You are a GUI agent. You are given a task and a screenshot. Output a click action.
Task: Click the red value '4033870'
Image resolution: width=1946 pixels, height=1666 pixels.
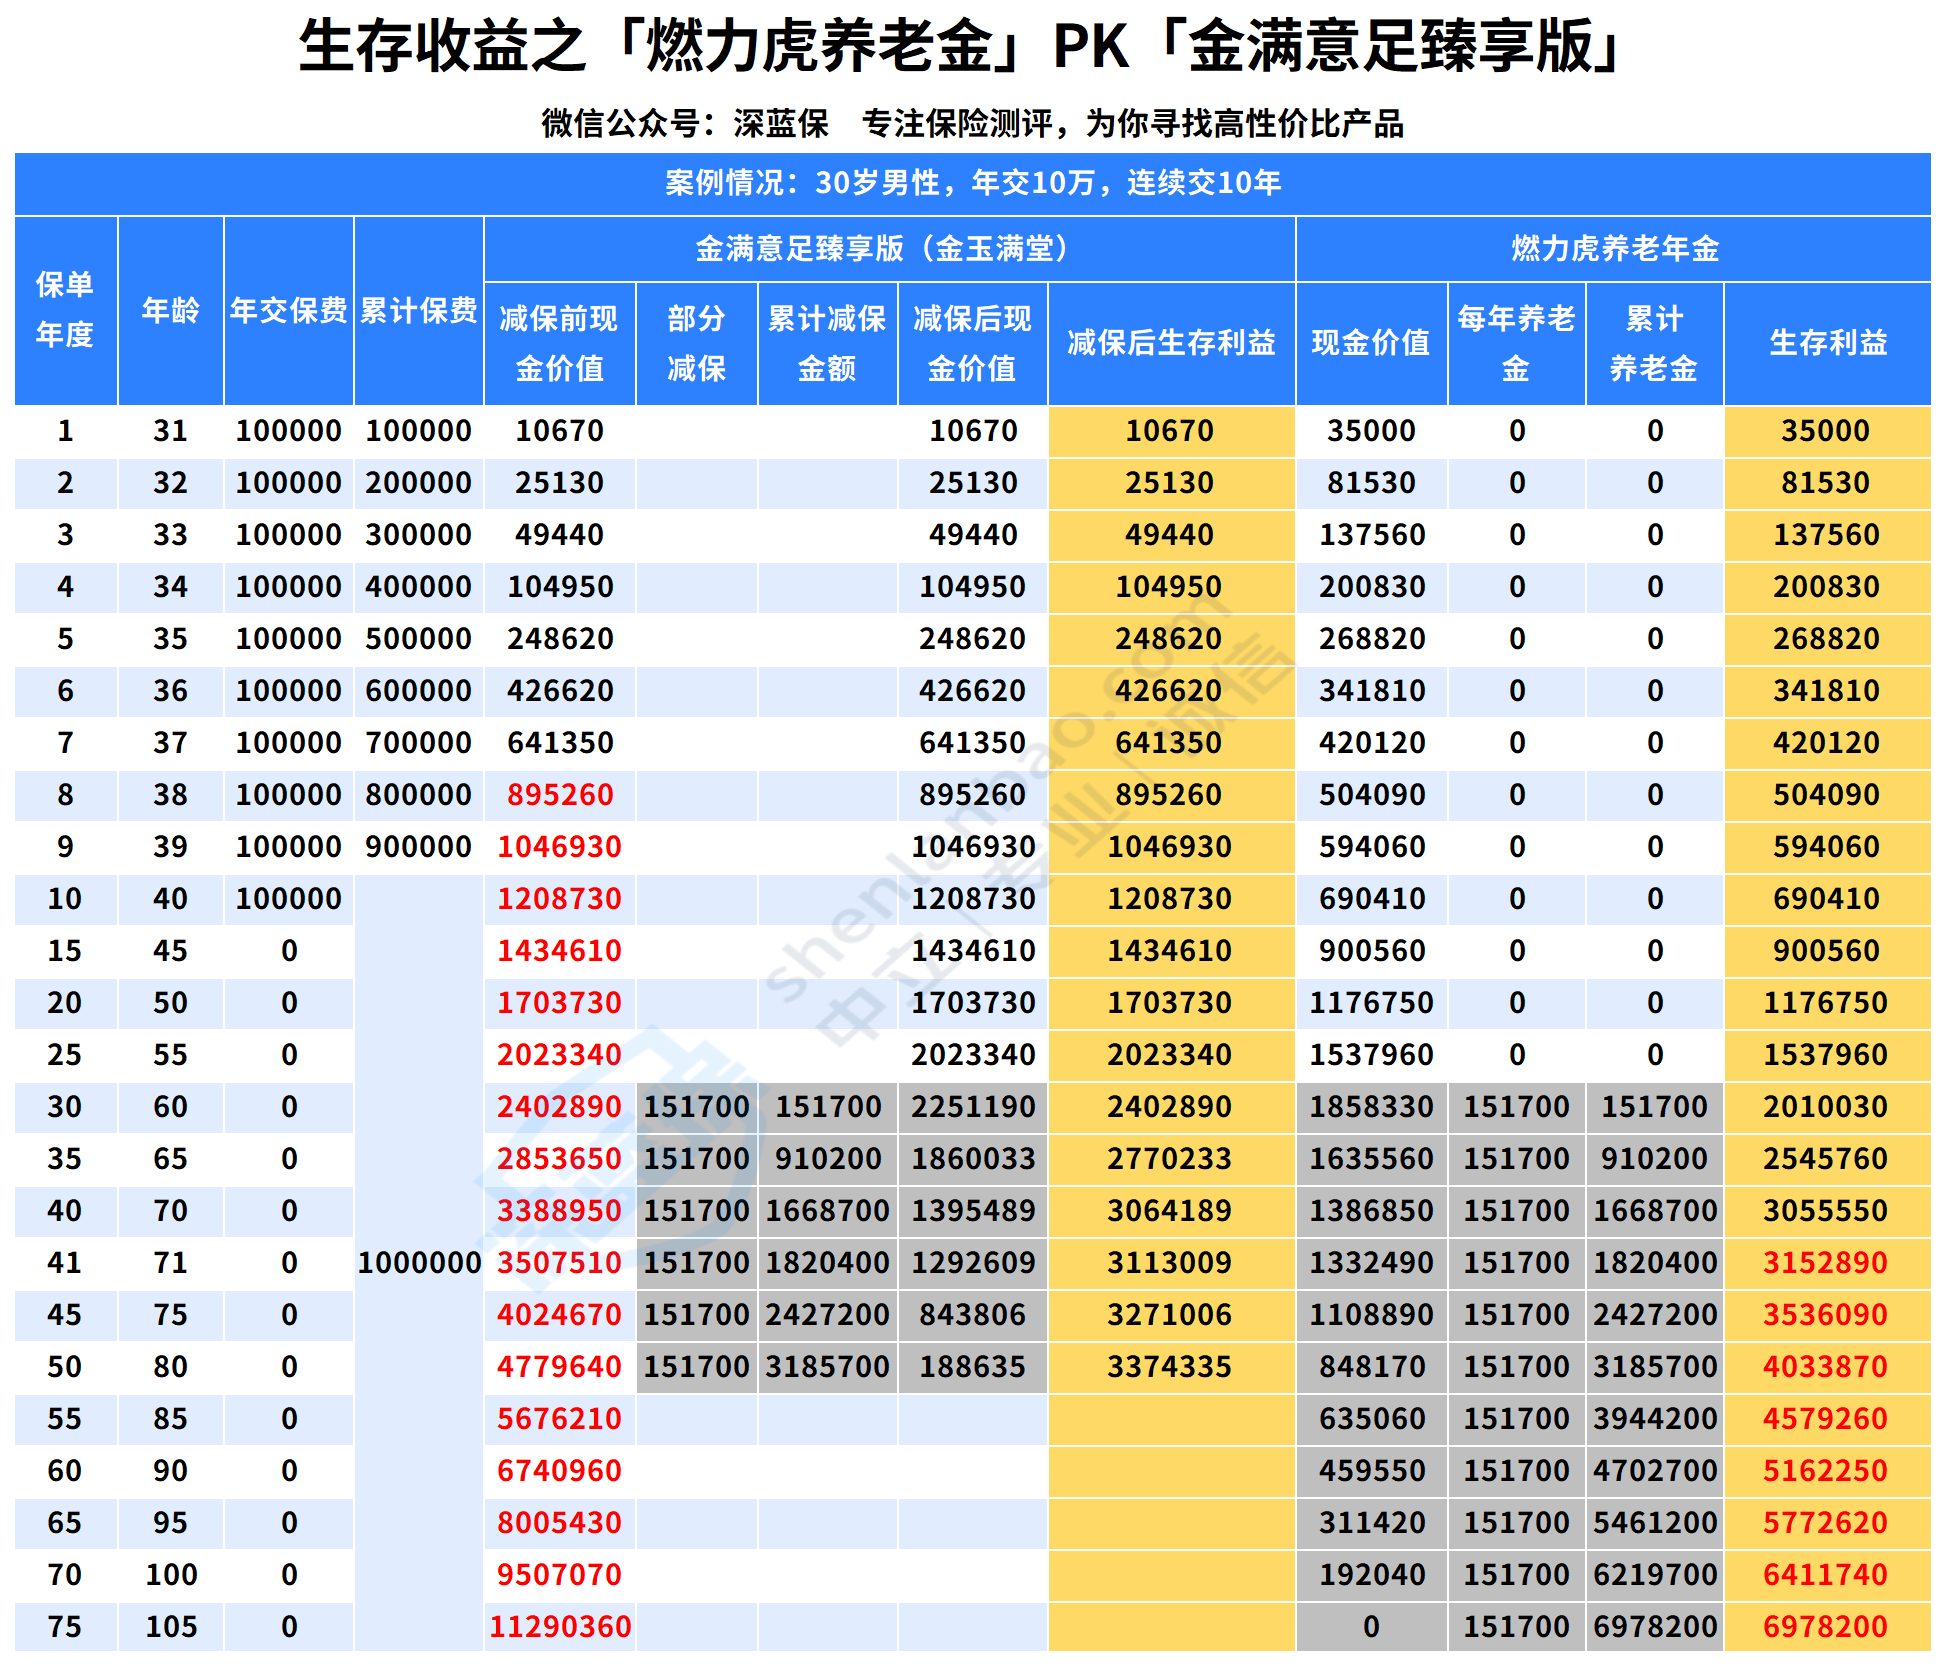click(x=1825, y=1367)
